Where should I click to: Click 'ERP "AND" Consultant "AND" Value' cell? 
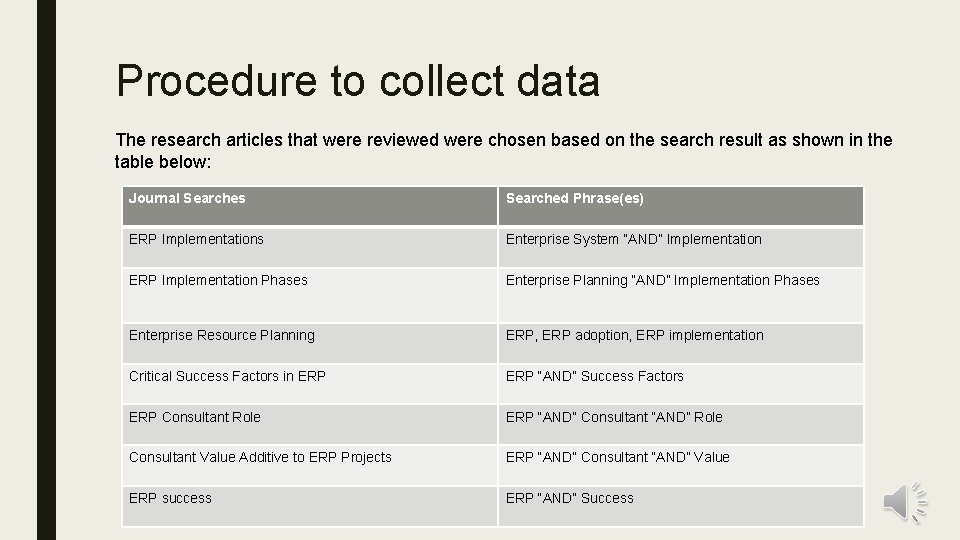coord(681,465)
